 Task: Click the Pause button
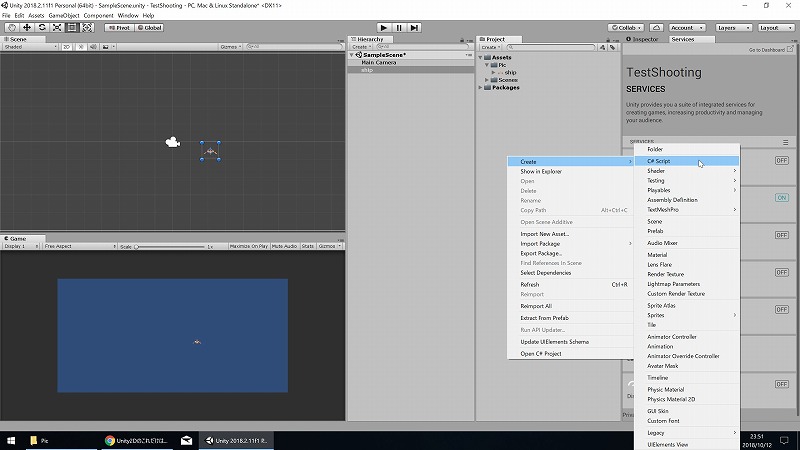click(x=399, y=28)
